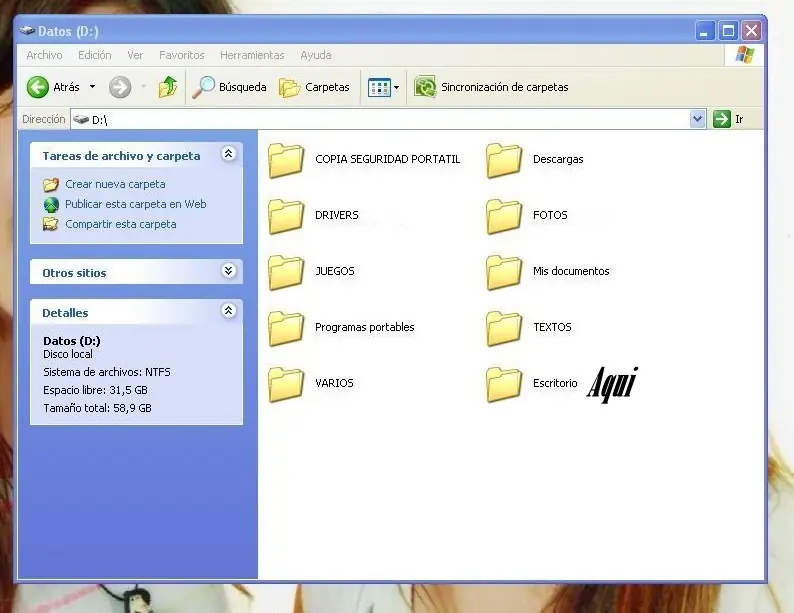Open the Atrás history dropdown arrow

pos(92,87)
